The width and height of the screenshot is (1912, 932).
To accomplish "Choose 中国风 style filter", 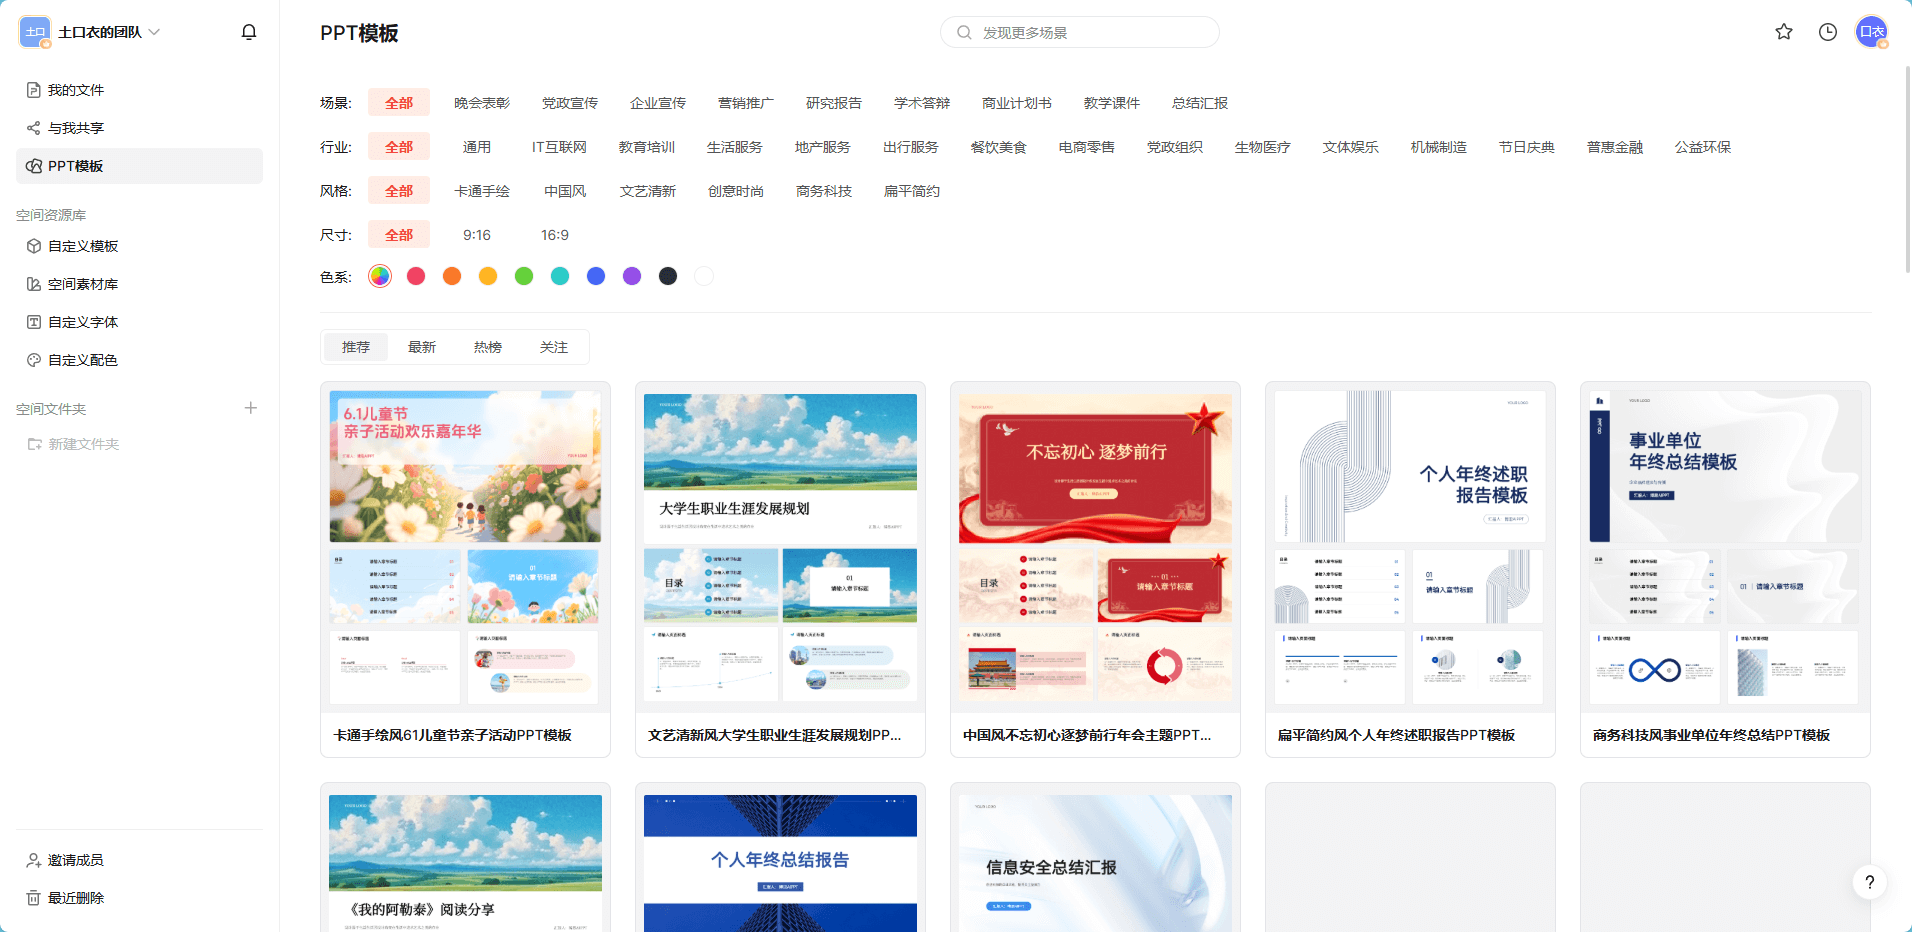I will 565,191.
